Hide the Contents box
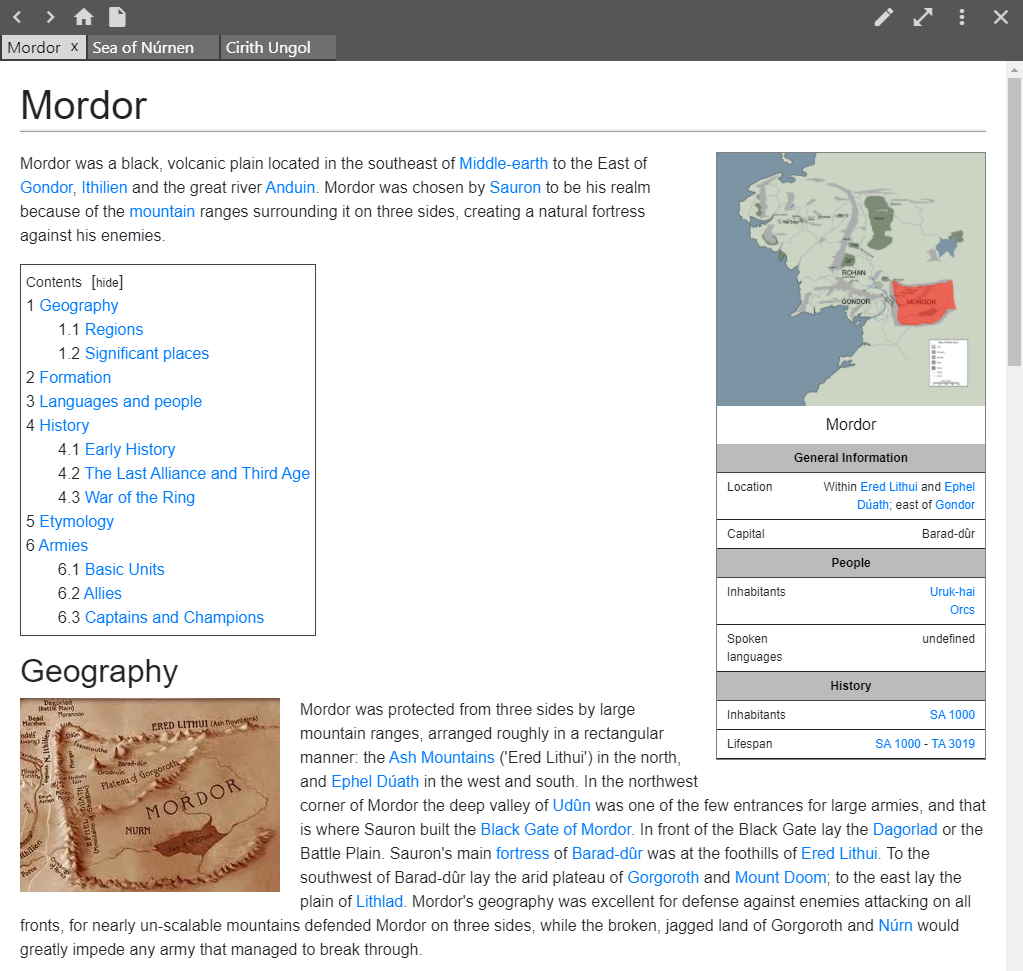This screenshot has width=1023, height=971. [106, 282]
